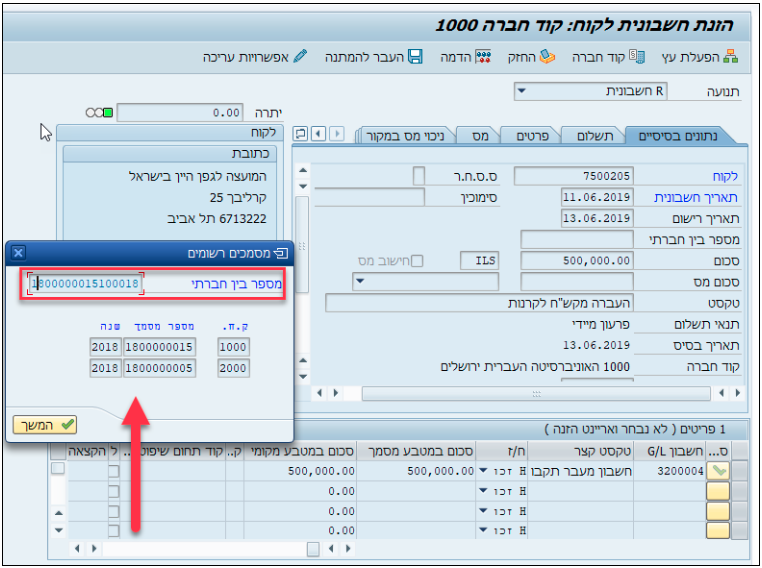Toggle the חישוב מס calculate tax checkbox
Viewport: 762px width, 568px height.
coord(416,261)
